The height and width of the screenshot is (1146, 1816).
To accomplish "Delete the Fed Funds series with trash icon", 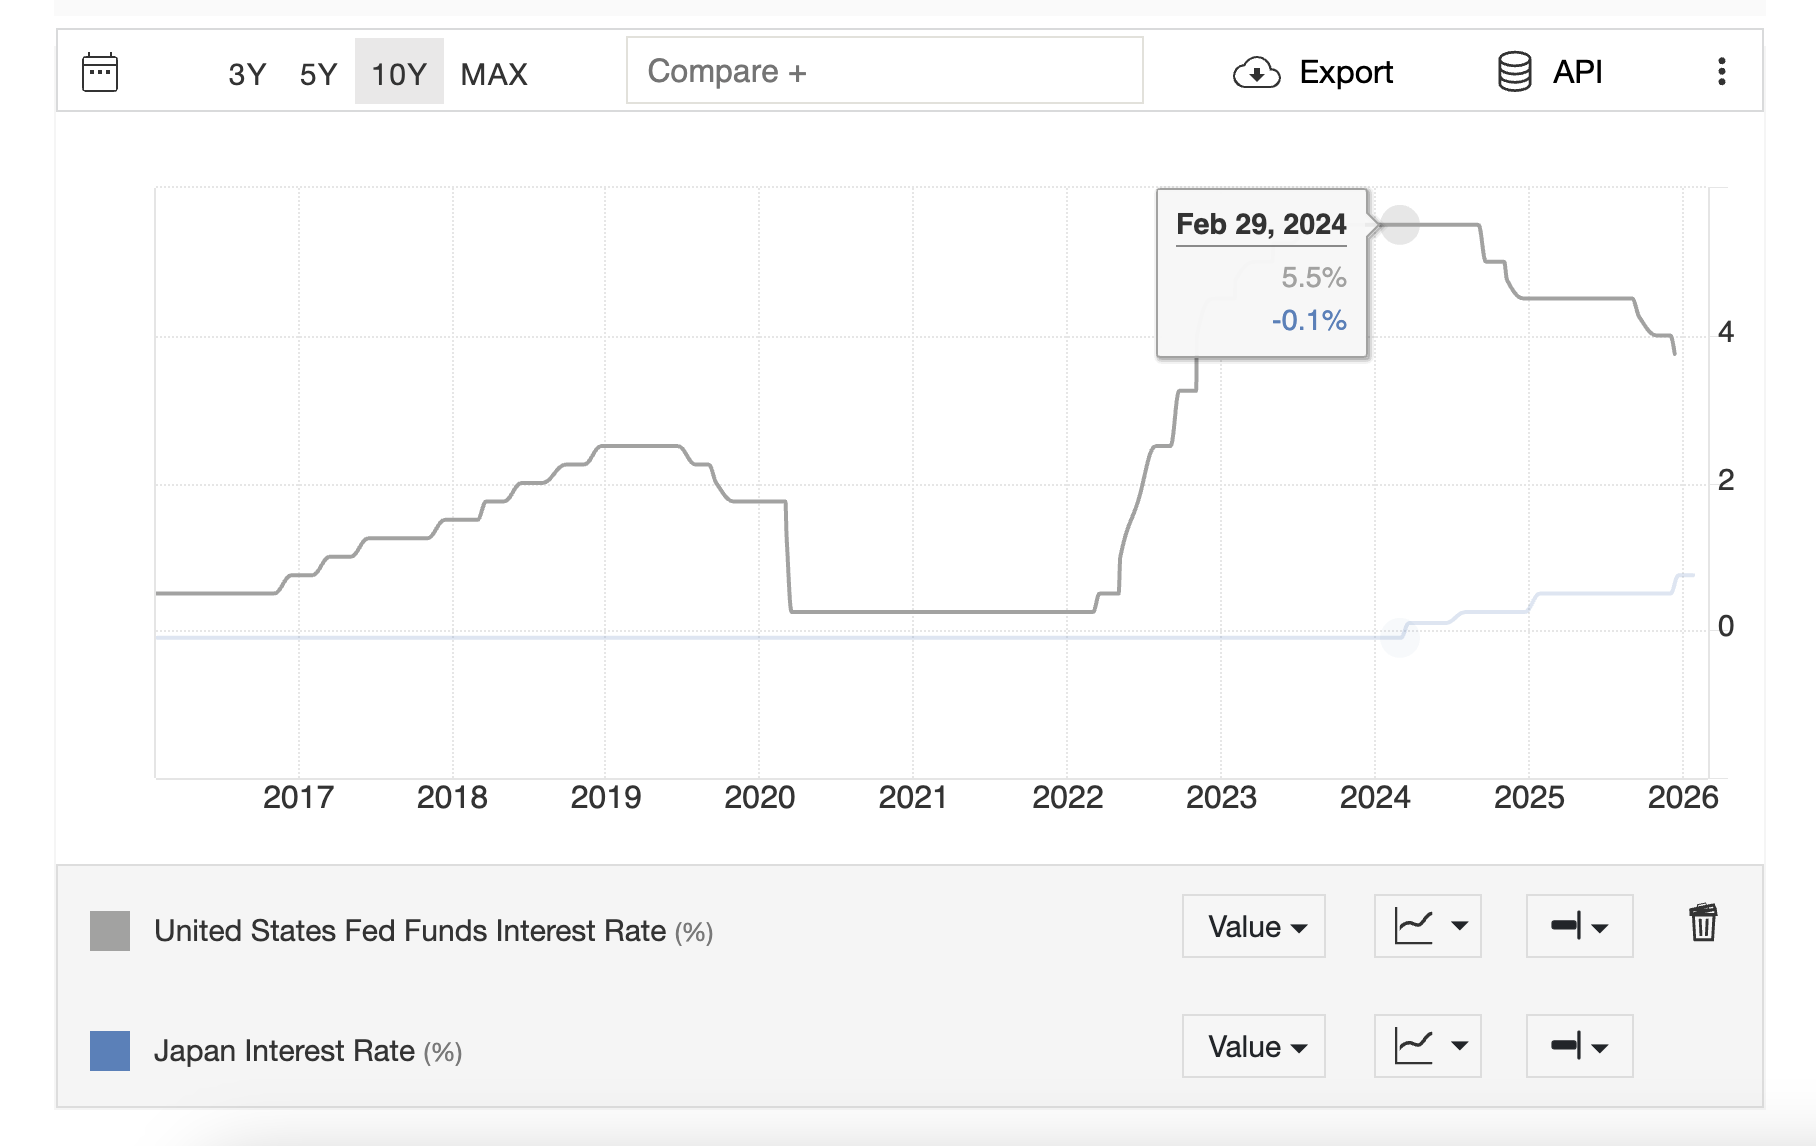I will coord(1703,922).
